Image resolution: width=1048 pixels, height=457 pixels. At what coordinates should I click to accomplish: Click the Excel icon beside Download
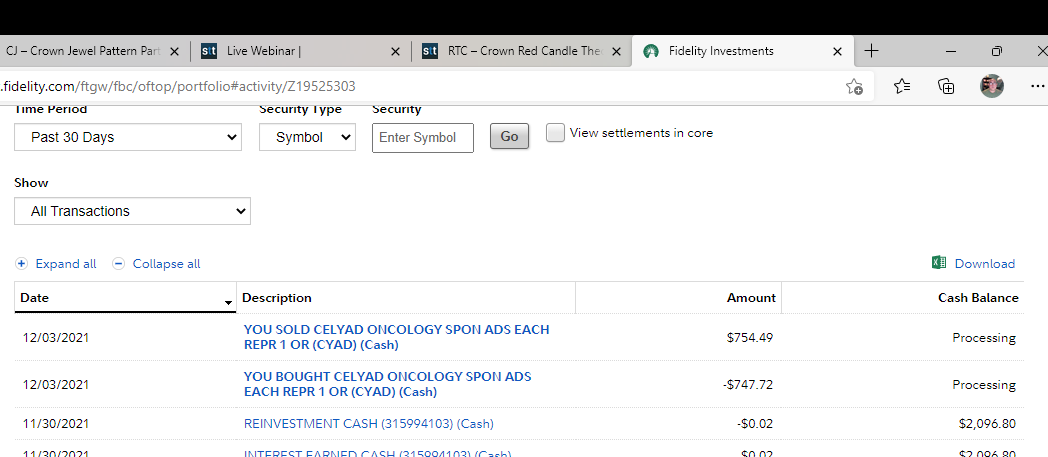939,263
